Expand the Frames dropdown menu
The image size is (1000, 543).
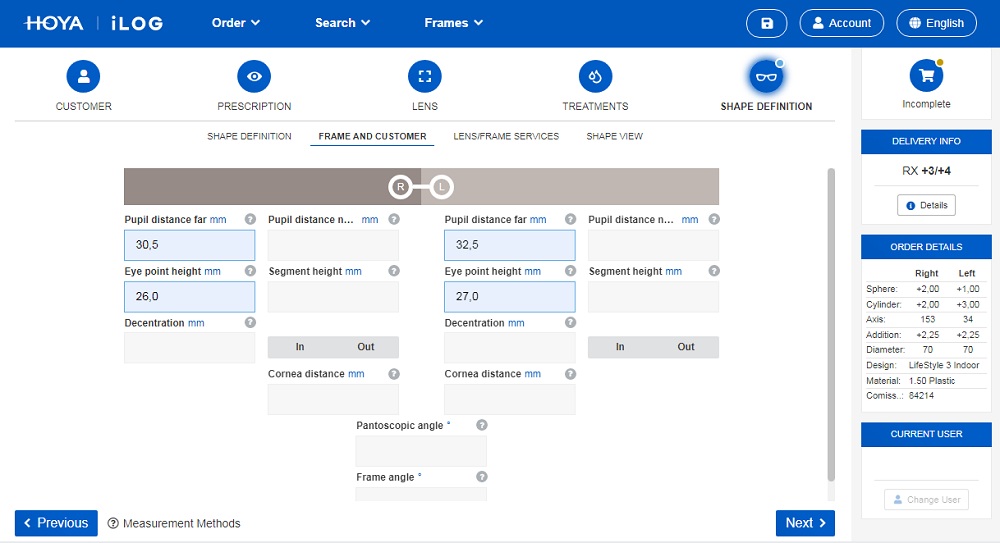point(453,23)
